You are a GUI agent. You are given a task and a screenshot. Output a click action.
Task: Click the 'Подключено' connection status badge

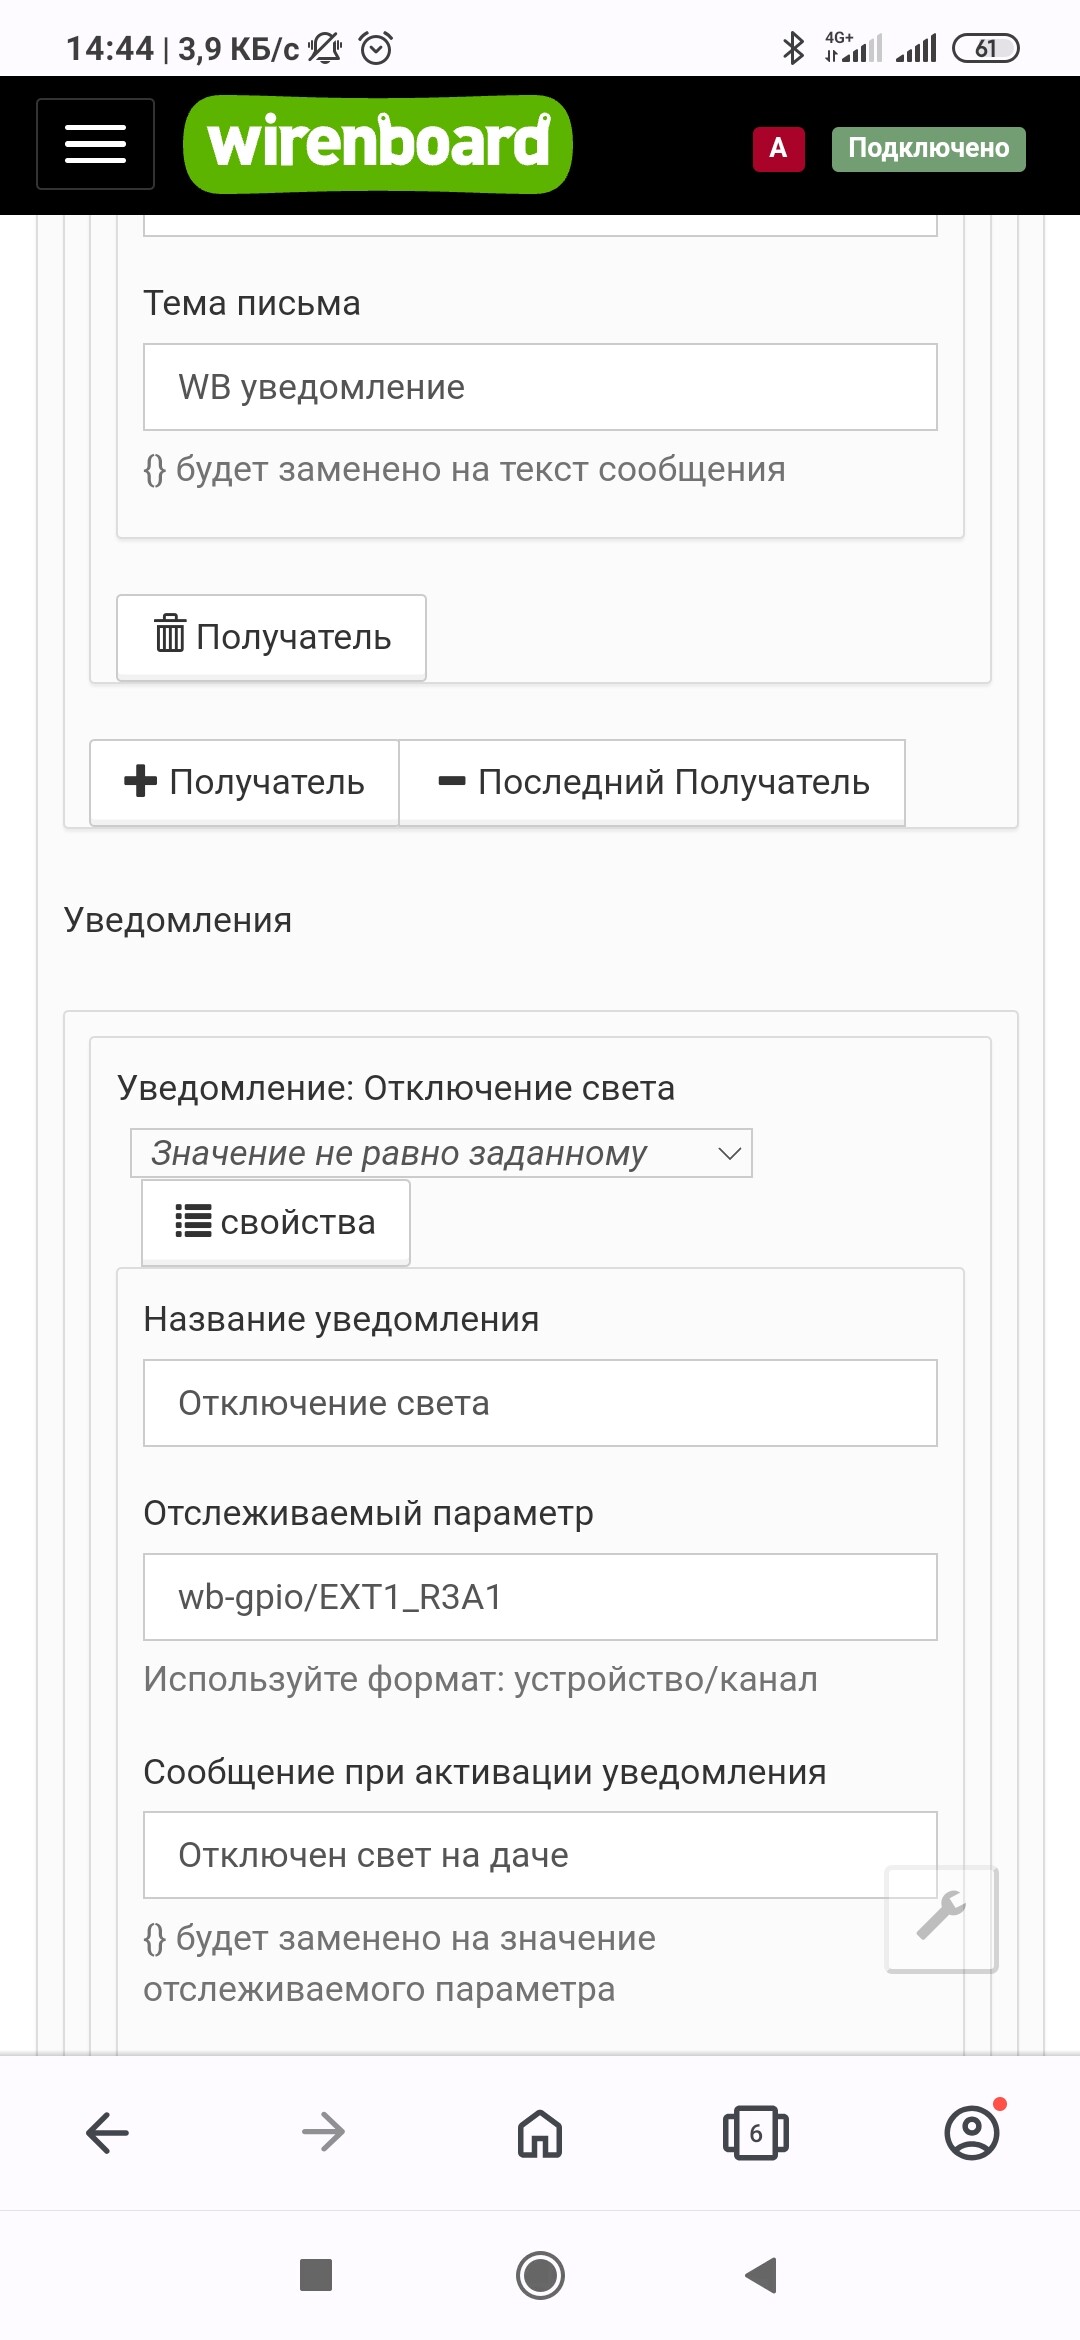[x=929, y=149]
